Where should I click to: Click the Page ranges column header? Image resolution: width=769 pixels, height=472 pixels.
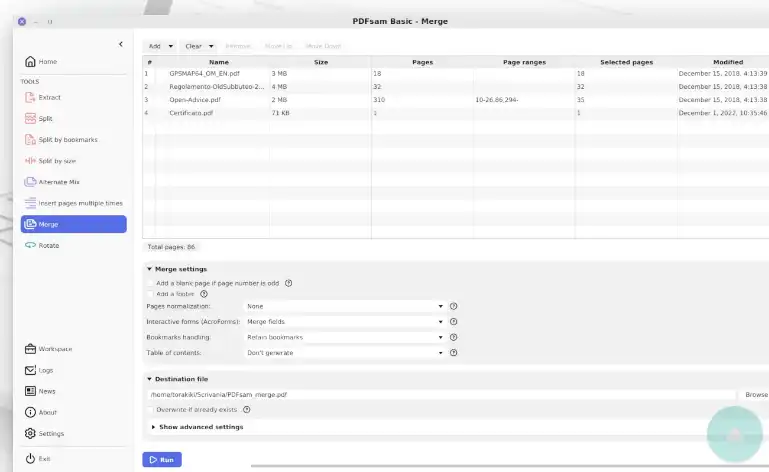coord(524,62)
